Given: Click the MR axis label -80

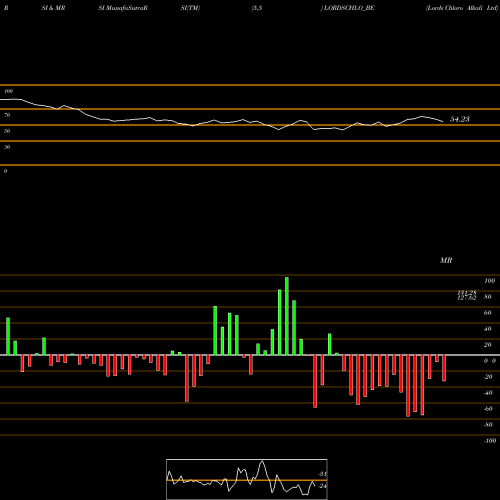Looking at the screenshot, I should tap(488, 425).
